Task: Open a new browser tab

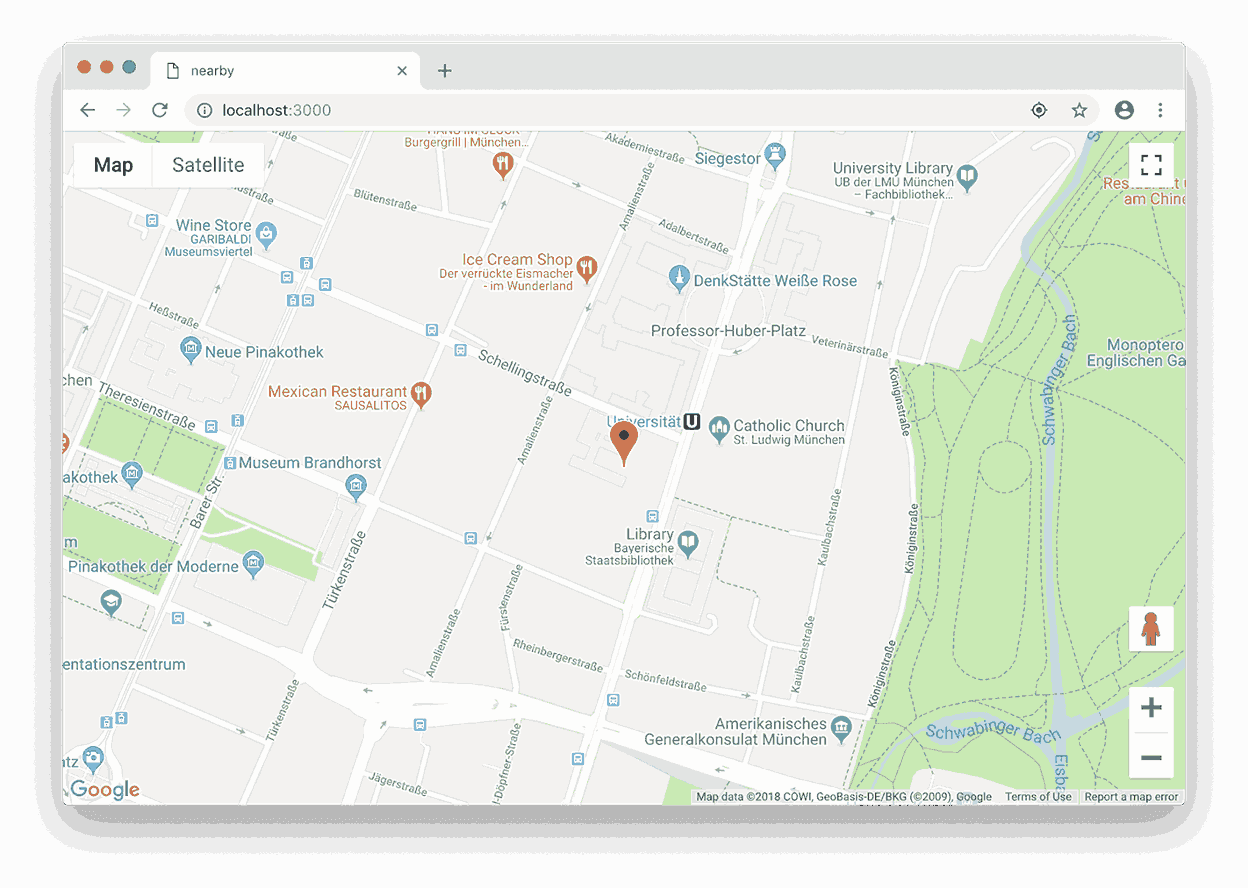Action: click(445, 71)
